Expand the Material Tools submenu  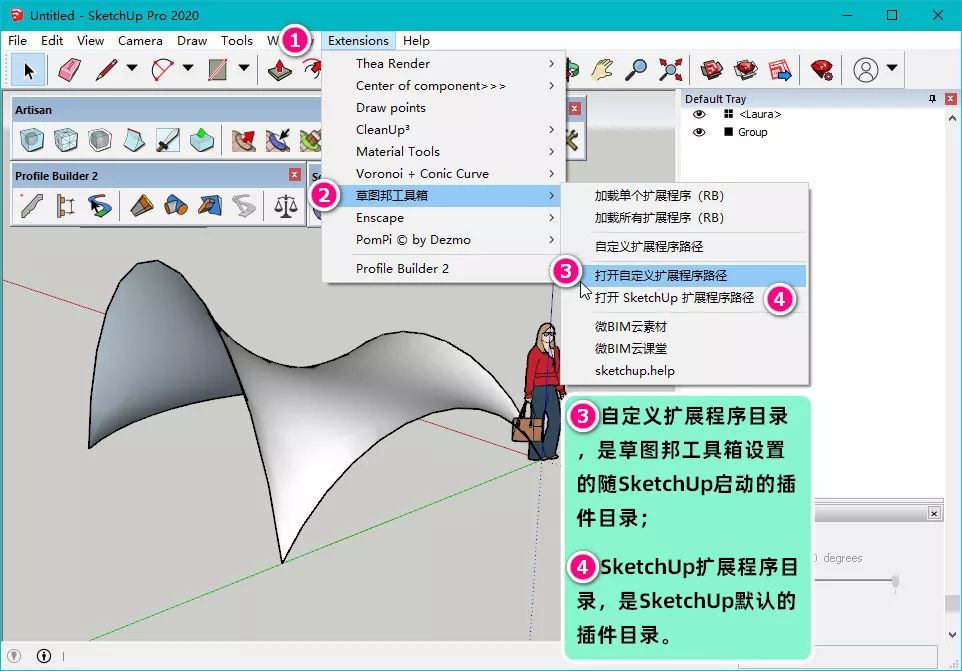click(444, 151)
